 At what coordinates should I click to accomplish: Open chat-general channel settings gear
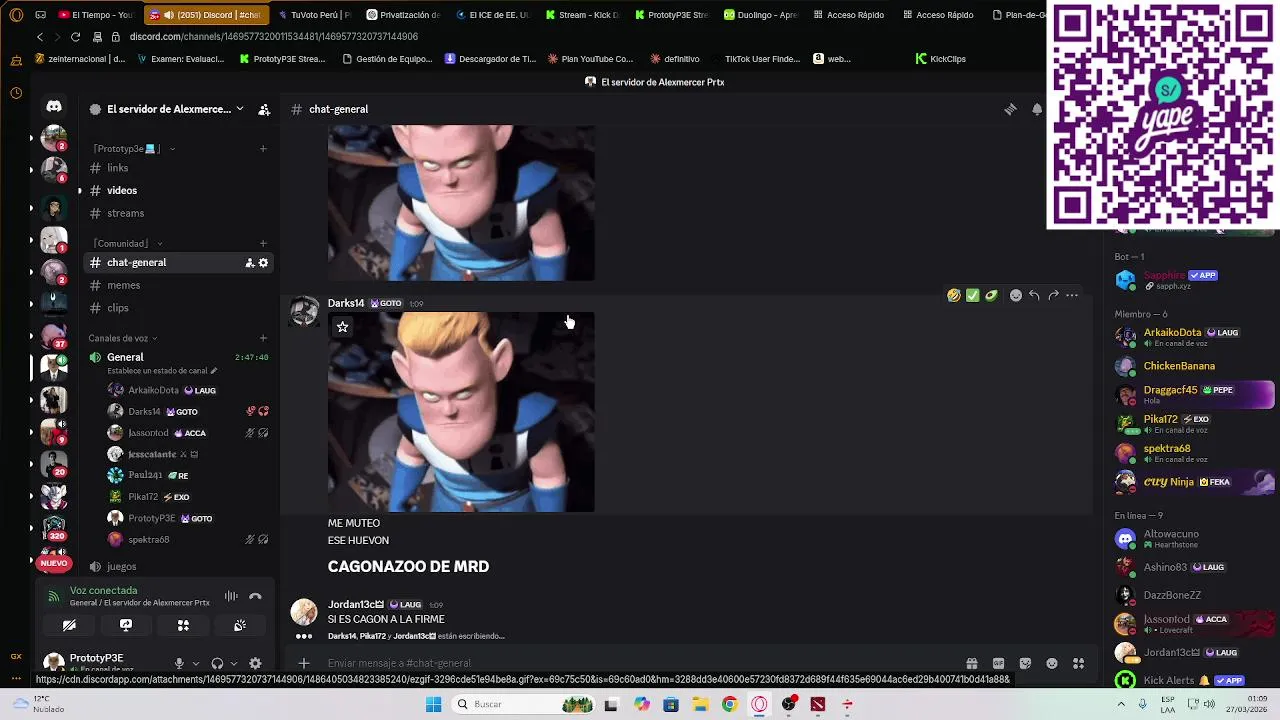coord(263,262)
